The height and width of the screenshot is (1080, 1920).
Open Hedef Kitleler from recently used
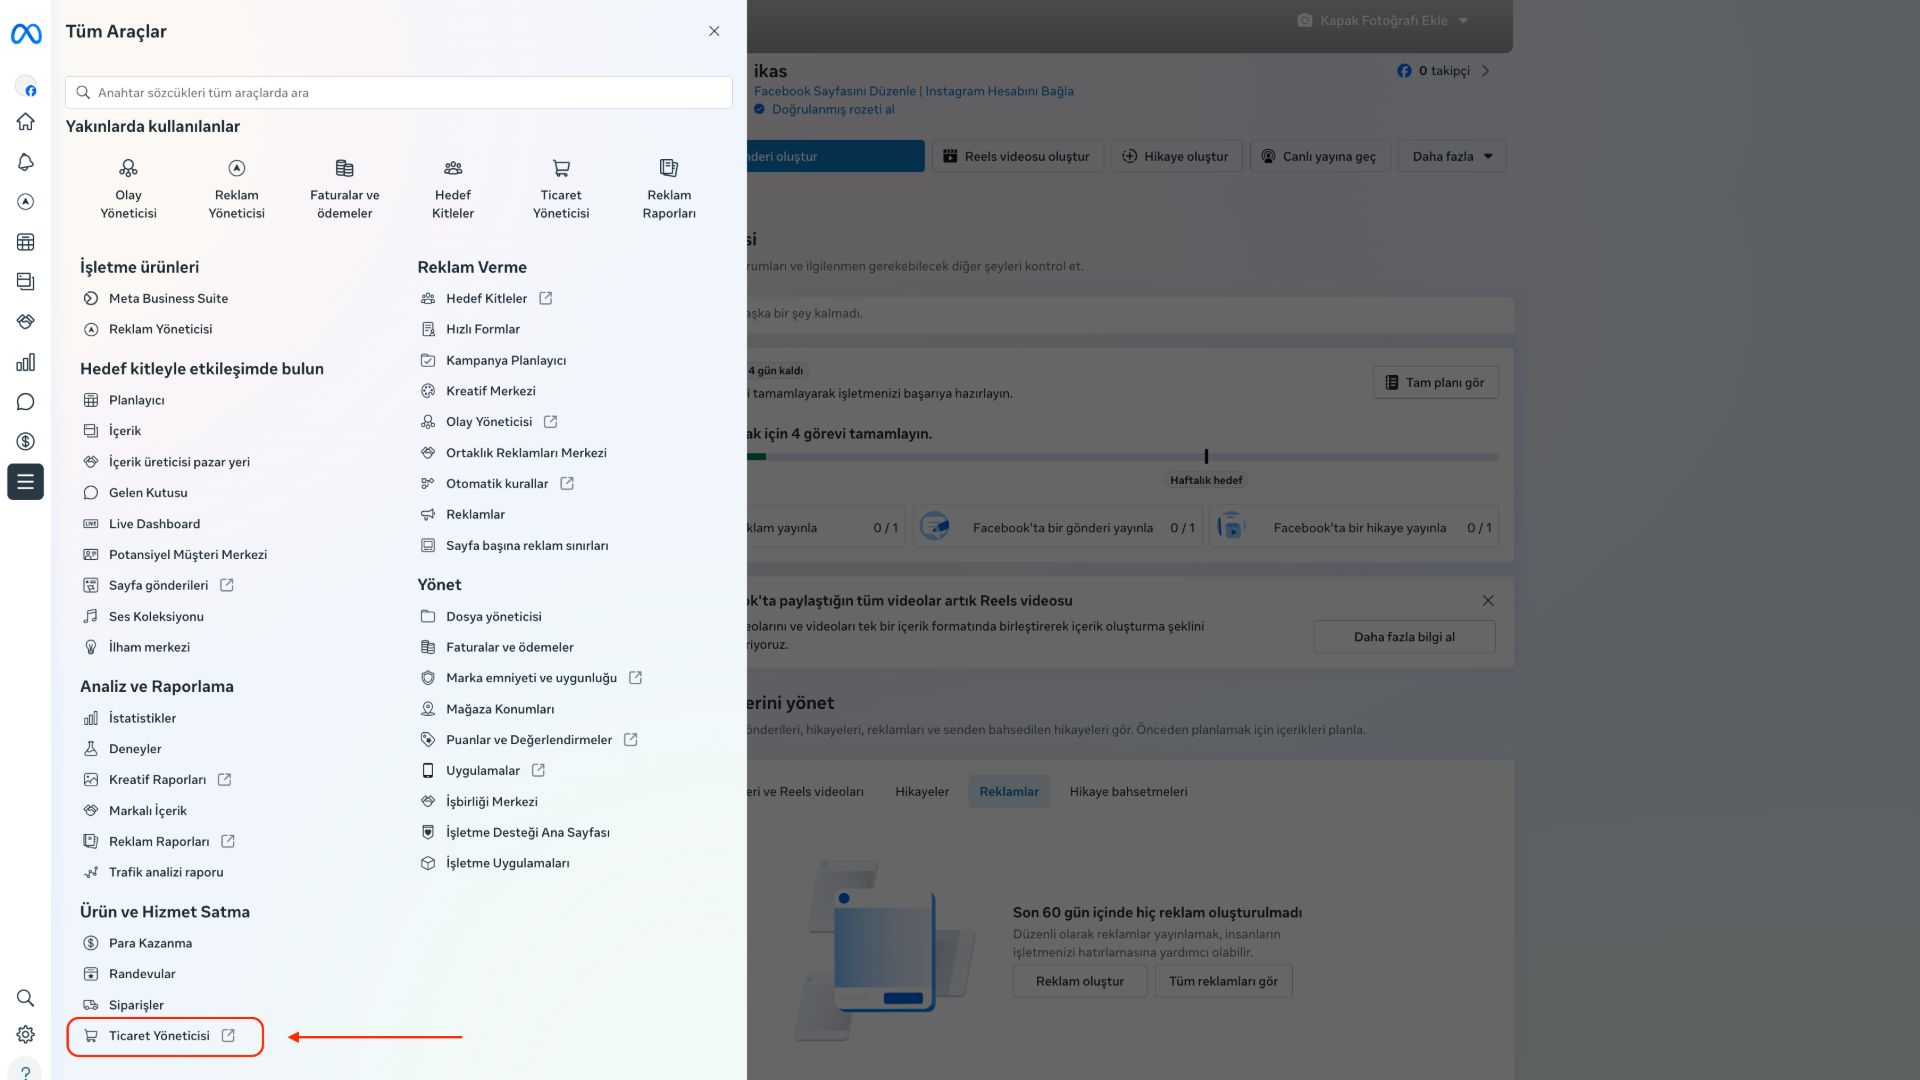point(453,188)
